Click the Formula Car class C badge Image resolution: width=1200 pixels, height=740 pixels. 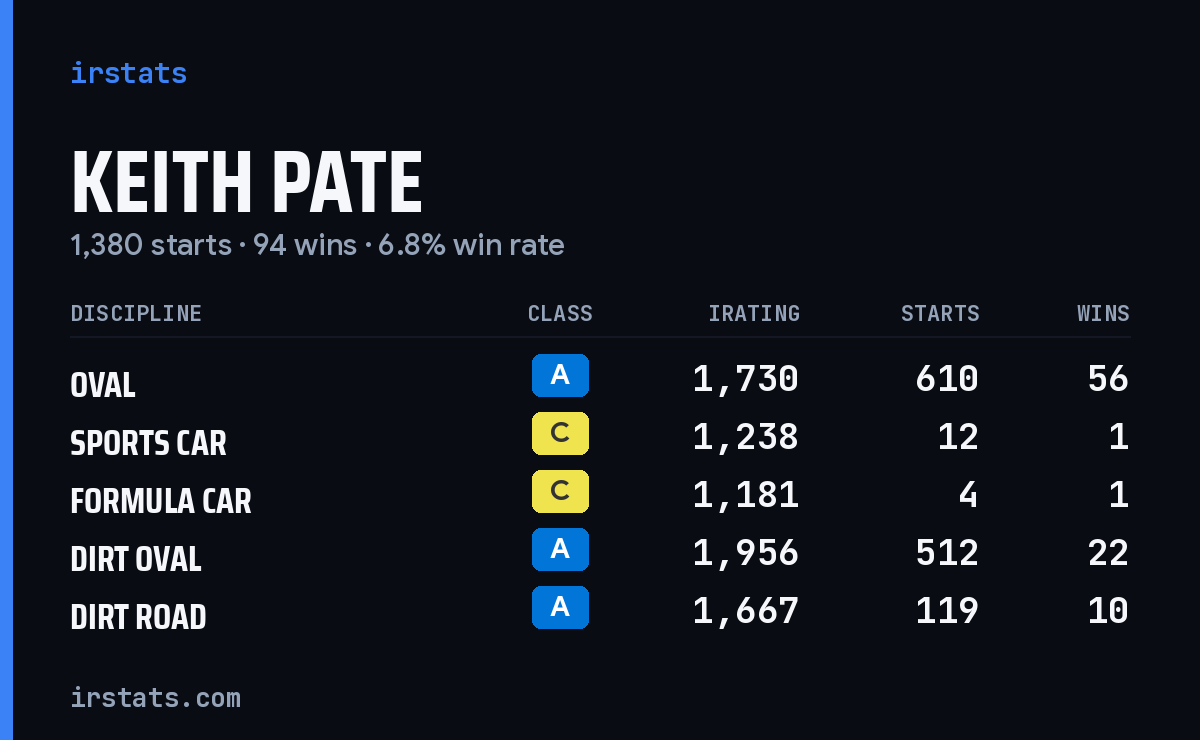(560, 492)
